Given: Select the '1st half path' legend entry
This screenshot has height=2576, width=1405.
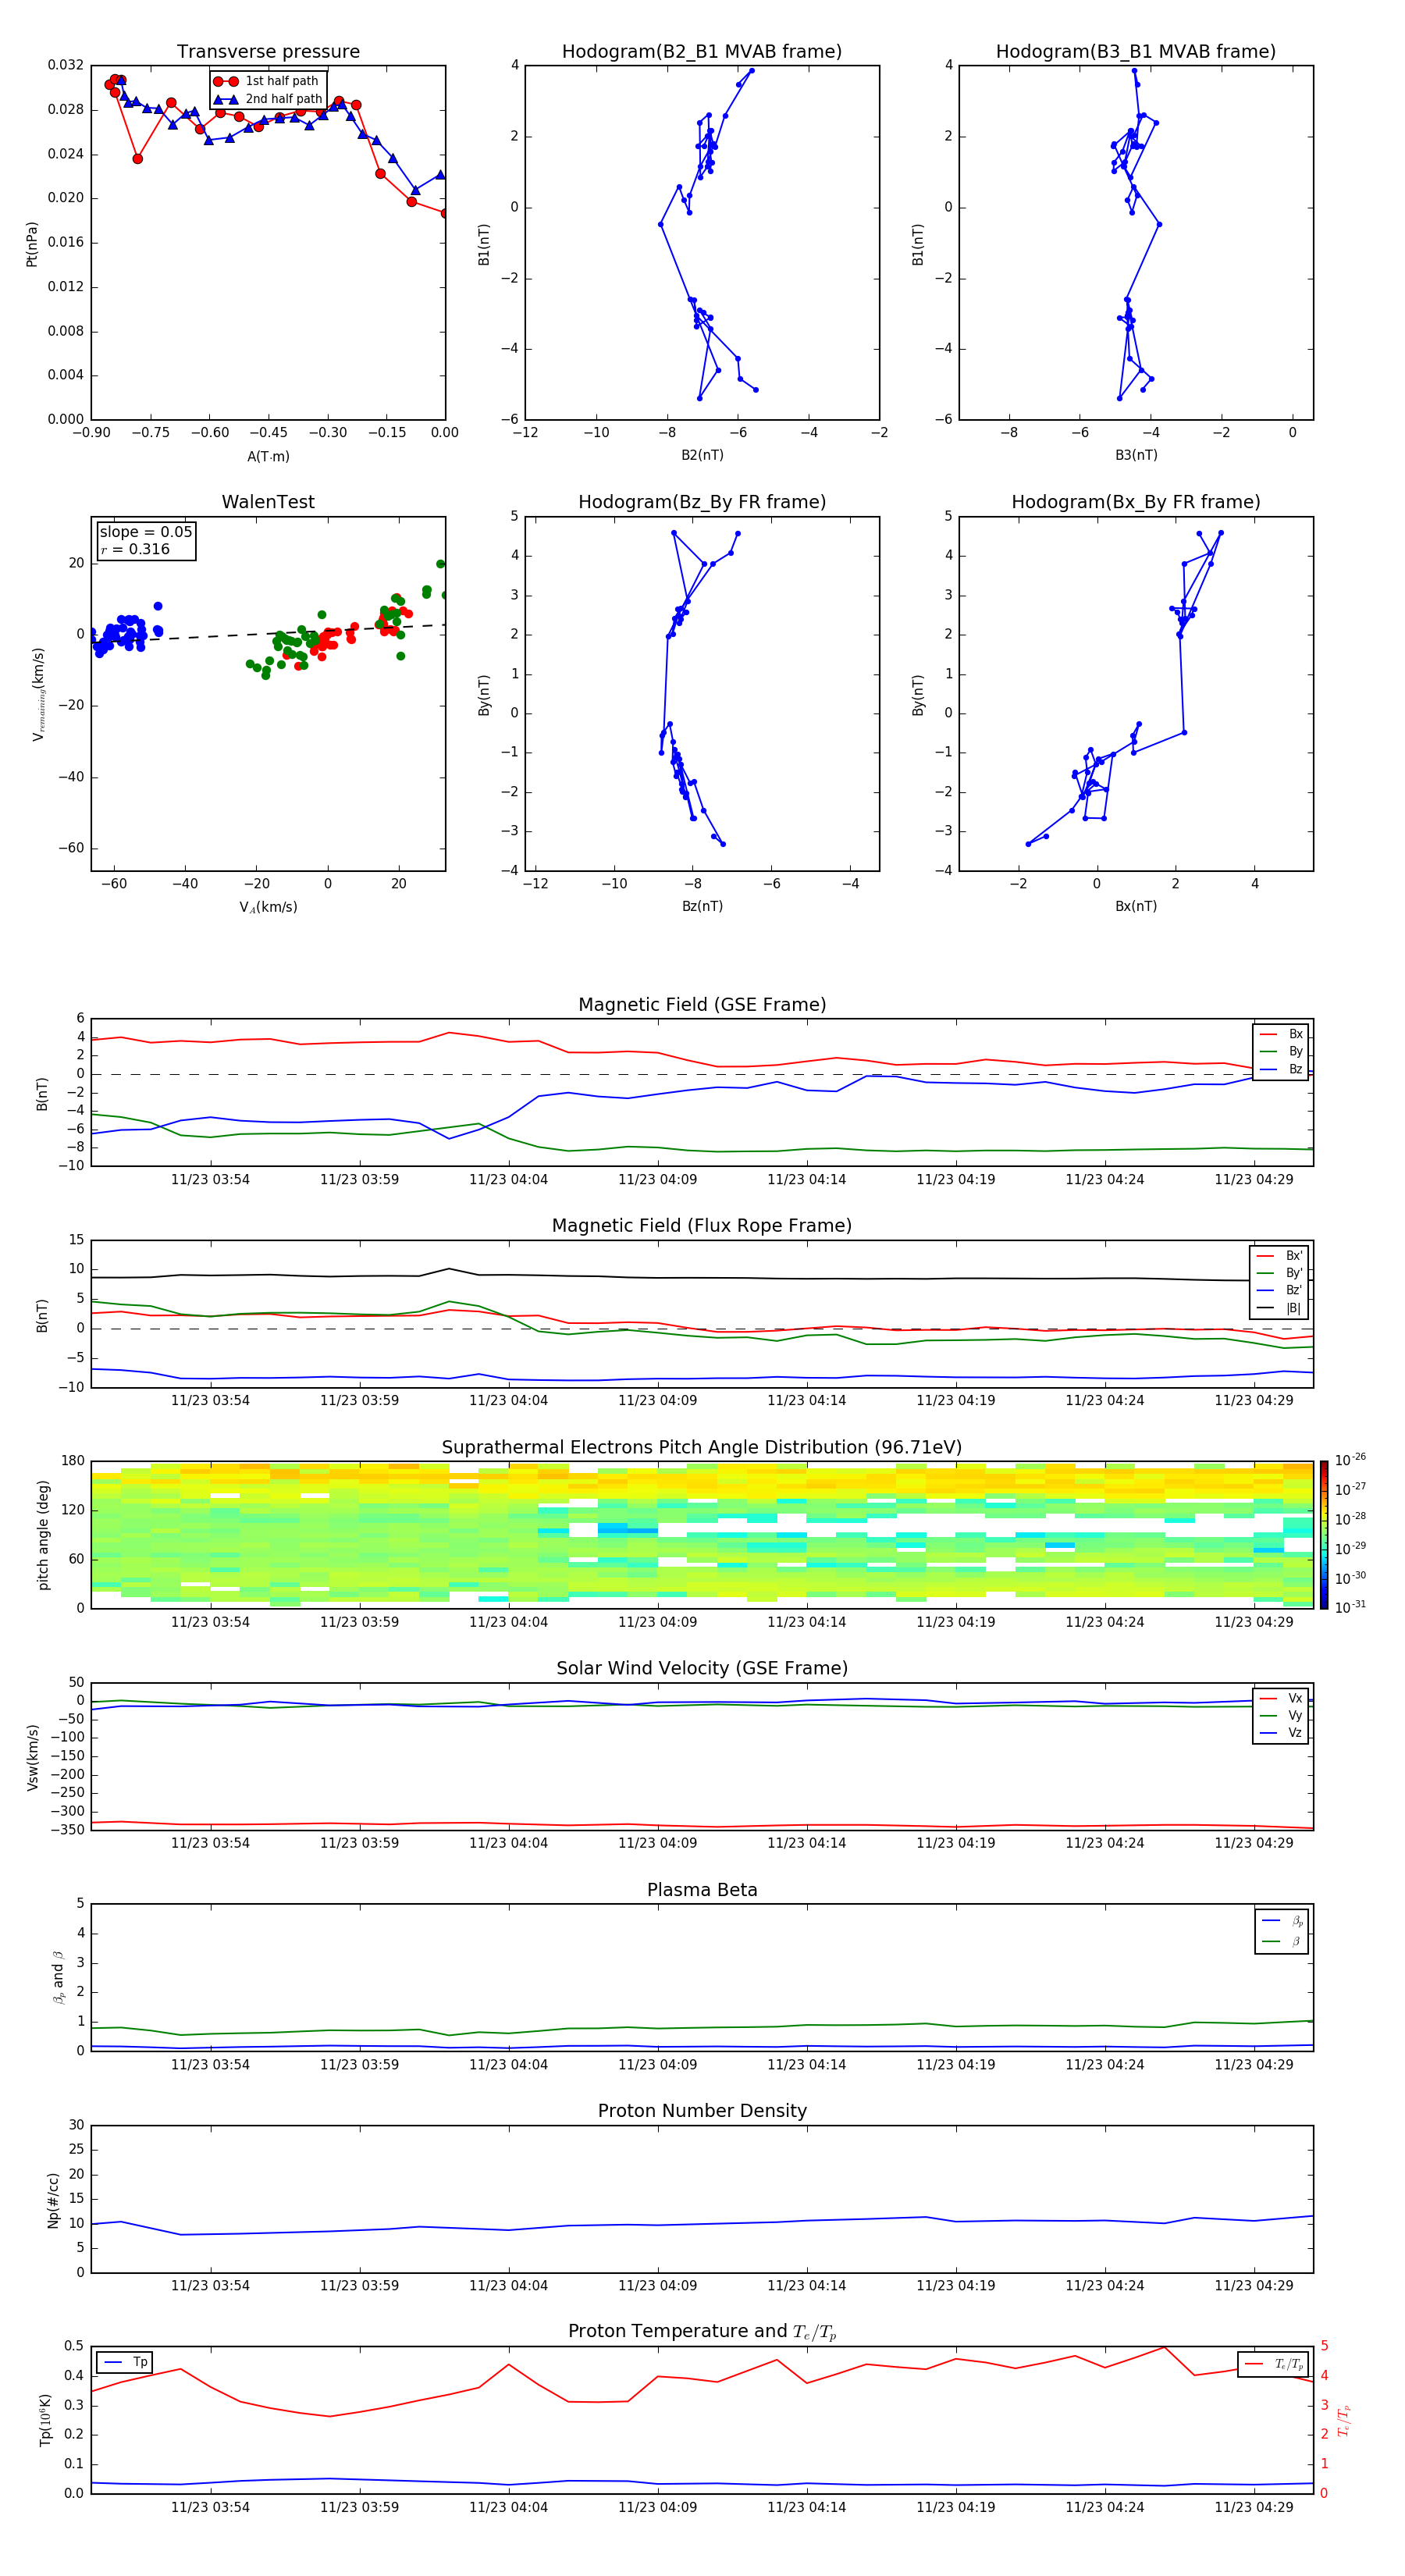Looking at the screenshot, I should tap(266, 81).
